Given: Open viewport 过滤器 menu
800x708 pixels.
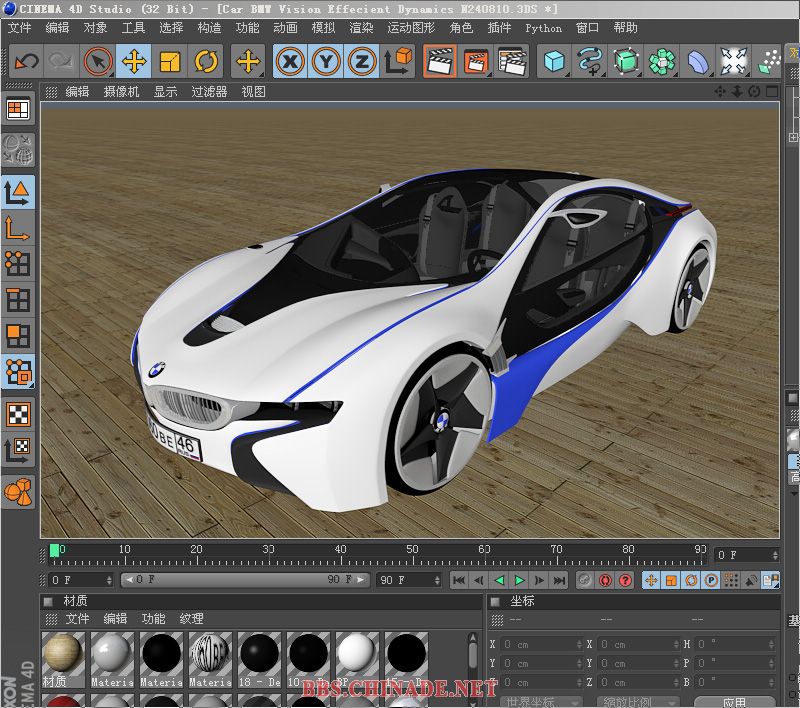Looking at the screenshot, I should (209, 92).
